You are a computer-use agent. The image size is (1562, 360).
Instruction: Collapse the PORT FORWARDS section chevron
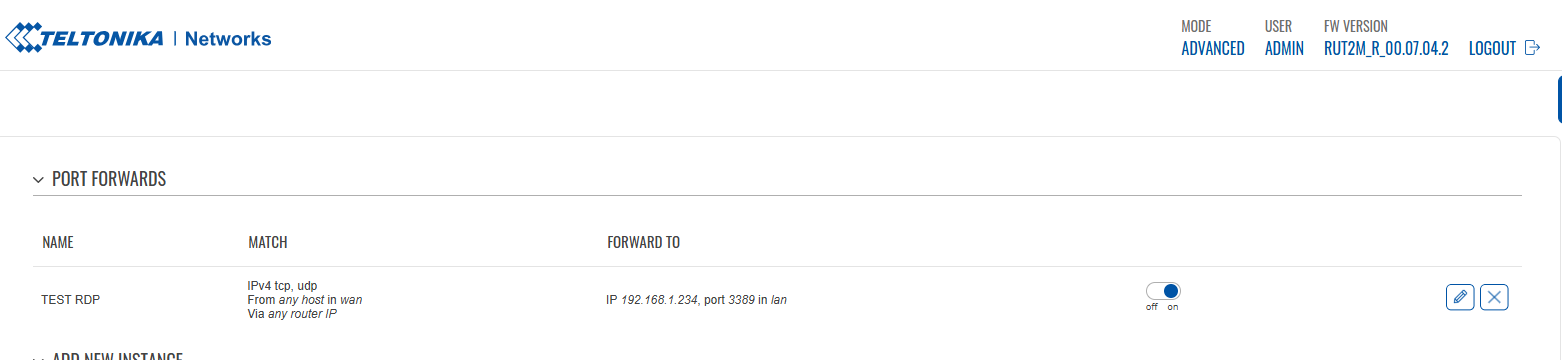[x=39, y=180]
